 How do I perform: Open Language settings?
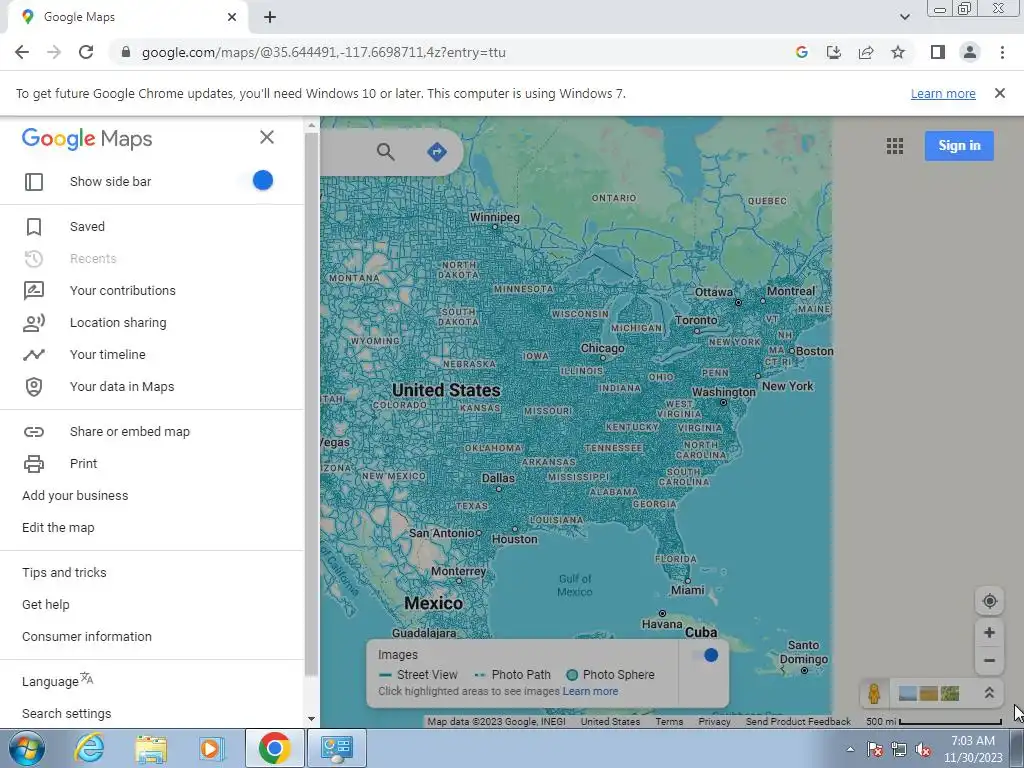[x=57, y=680]
